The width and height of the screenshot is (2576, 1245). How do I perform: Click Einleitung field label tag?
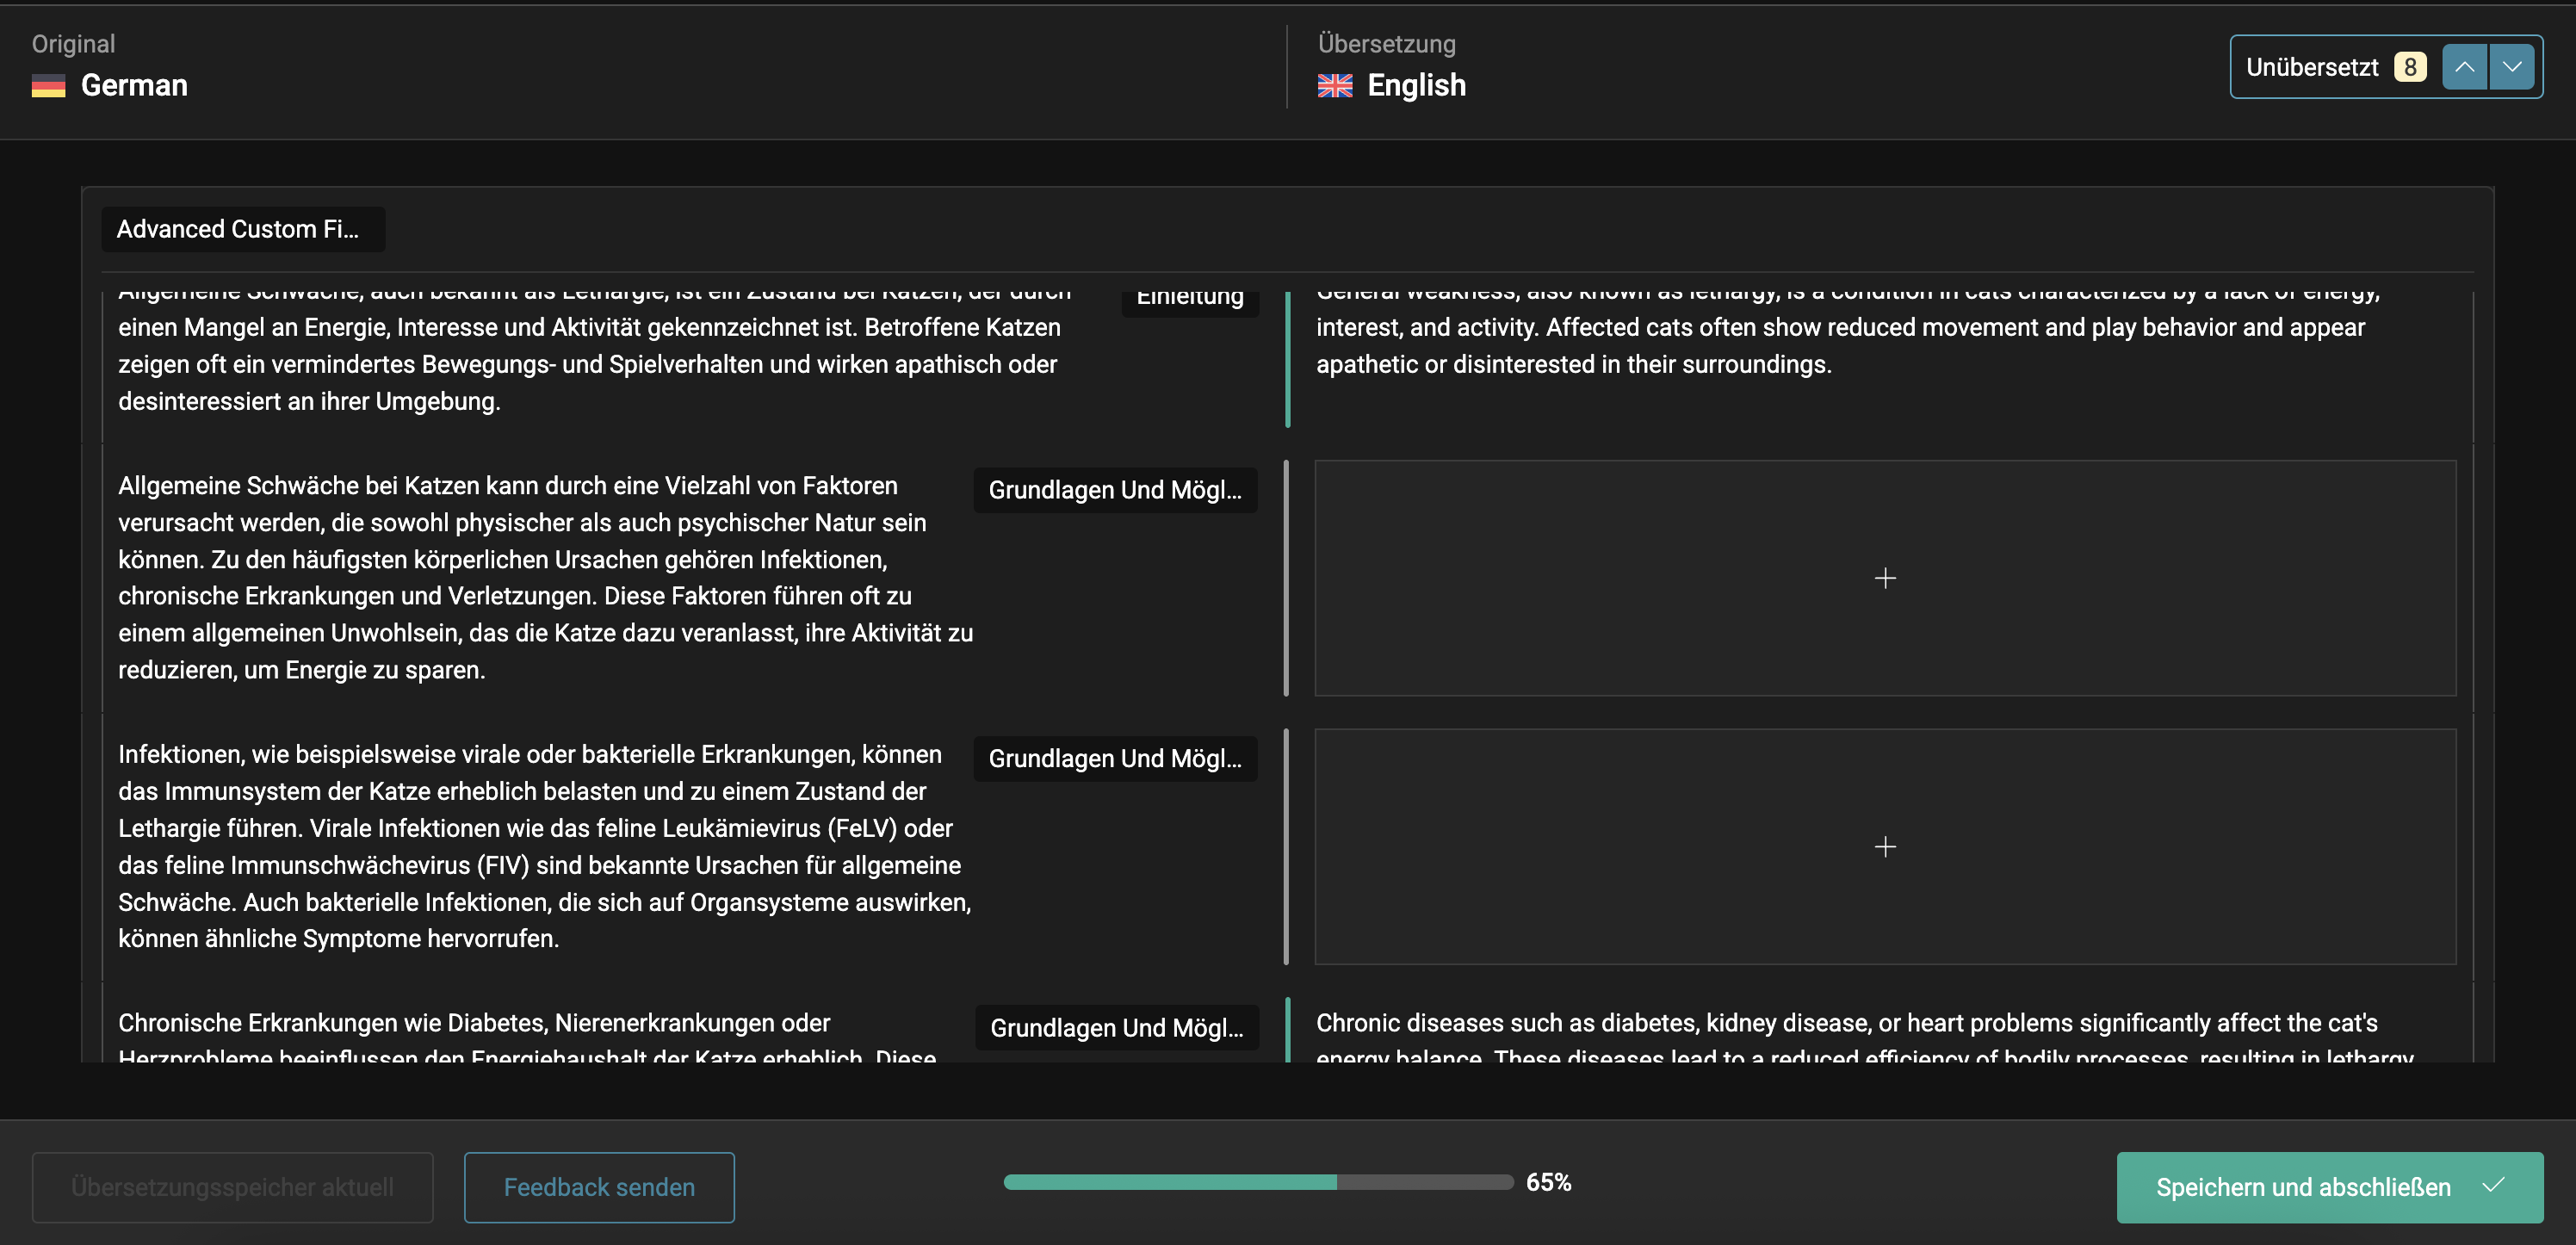(x=1189, y=301)
